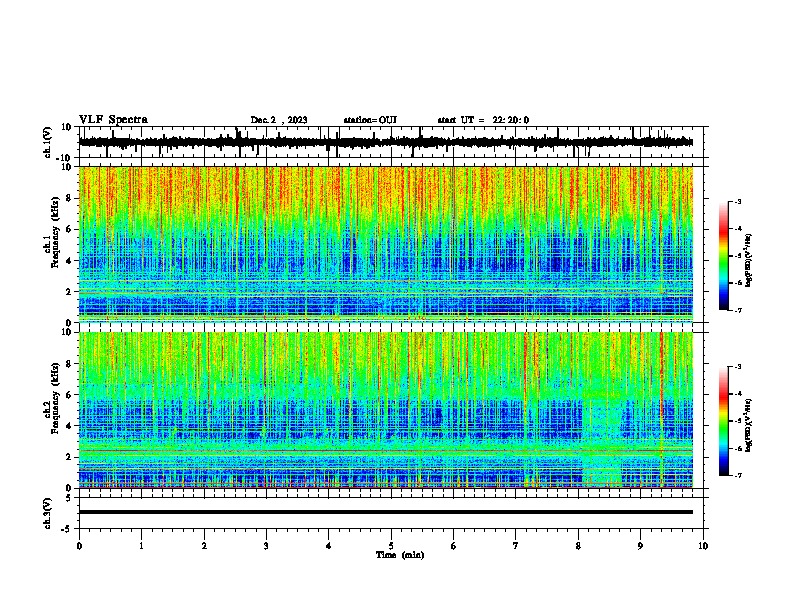This screenshot has width=792, height=612.
Task: Click the "8" tick on the time axis
Action: coord(578,546)
